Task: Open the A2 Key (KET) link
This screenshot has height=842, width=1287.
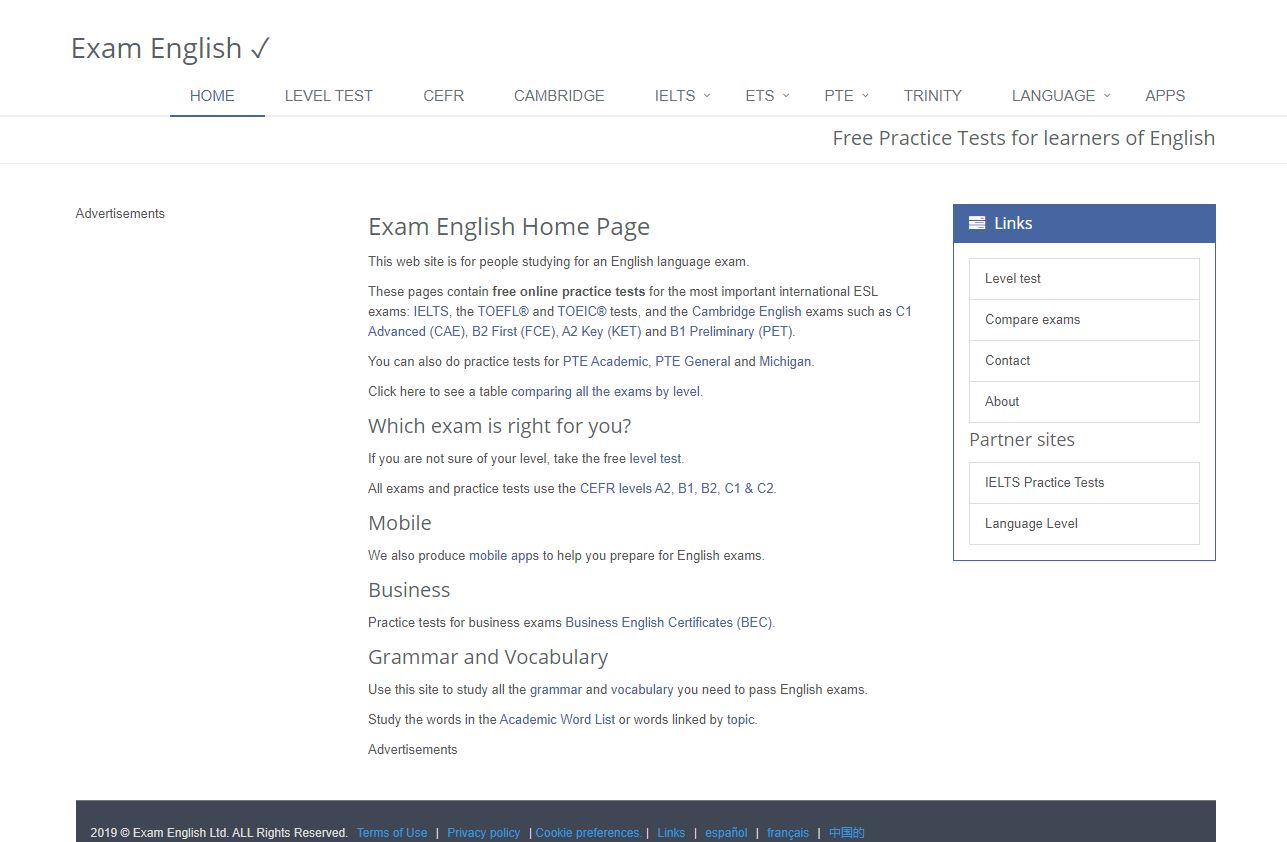Action: pos(602,331)
